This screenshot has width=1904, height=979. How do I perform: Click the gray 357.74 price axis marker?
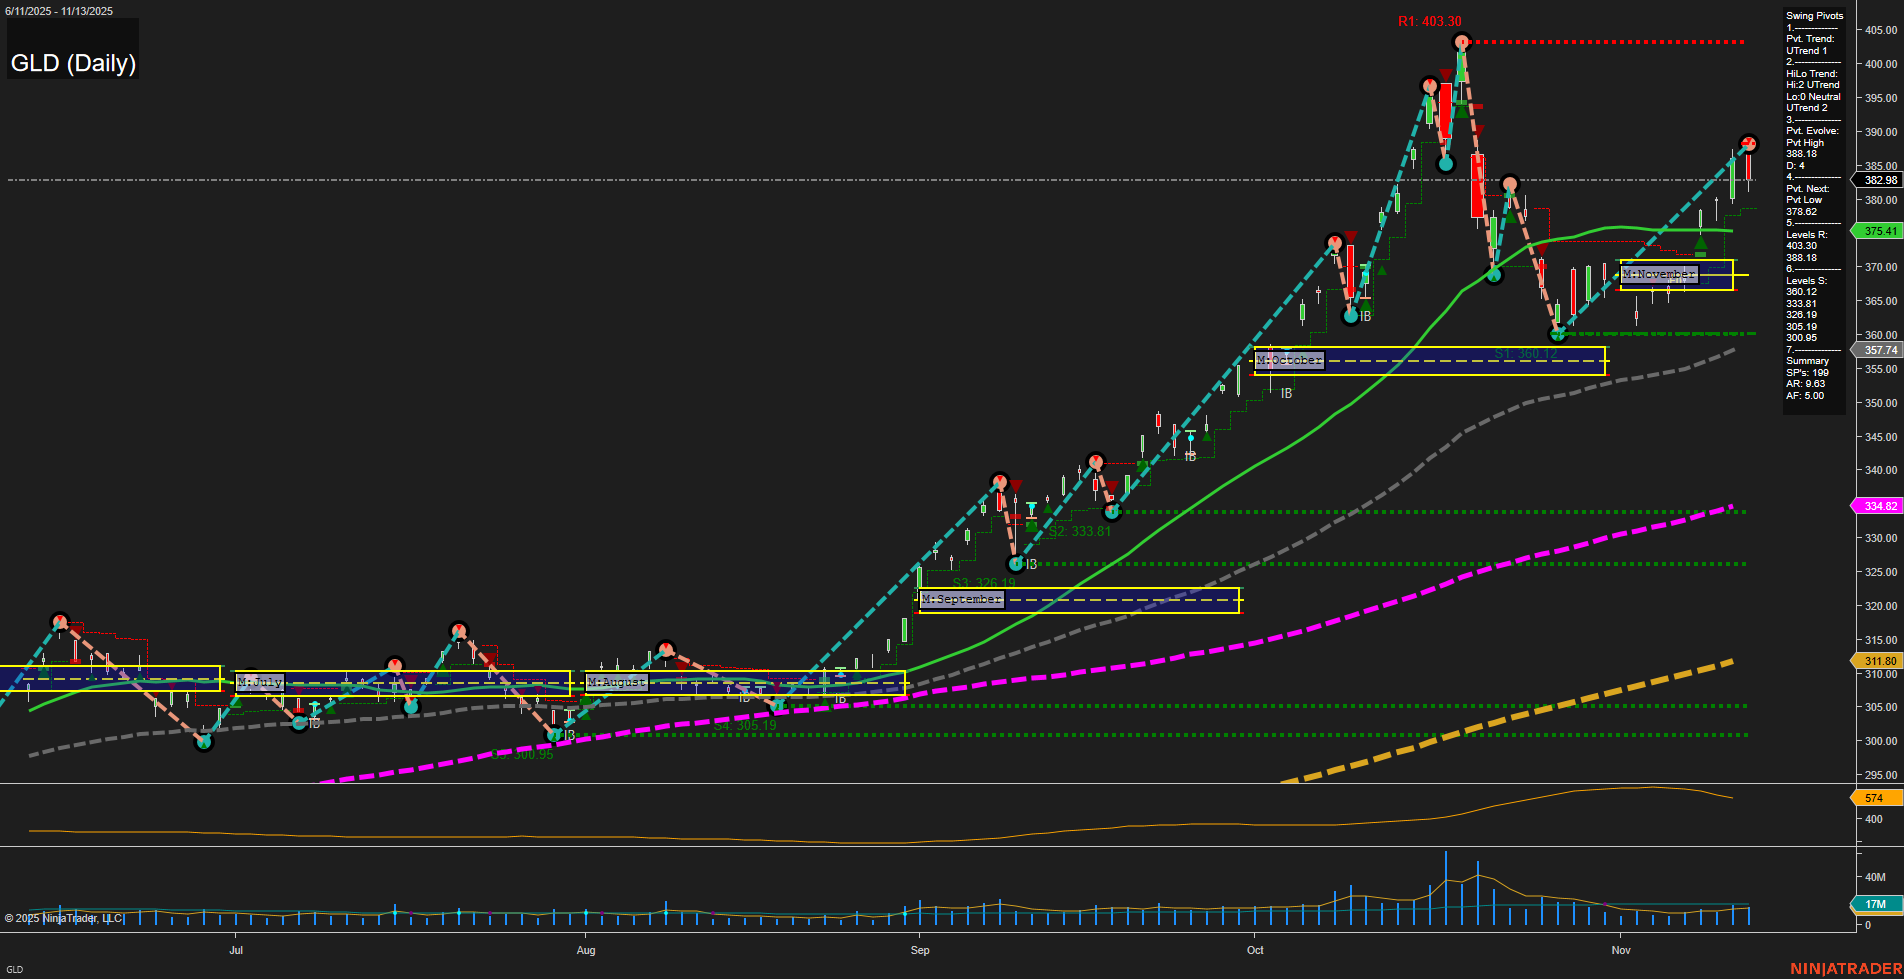tap(1879, 350)
